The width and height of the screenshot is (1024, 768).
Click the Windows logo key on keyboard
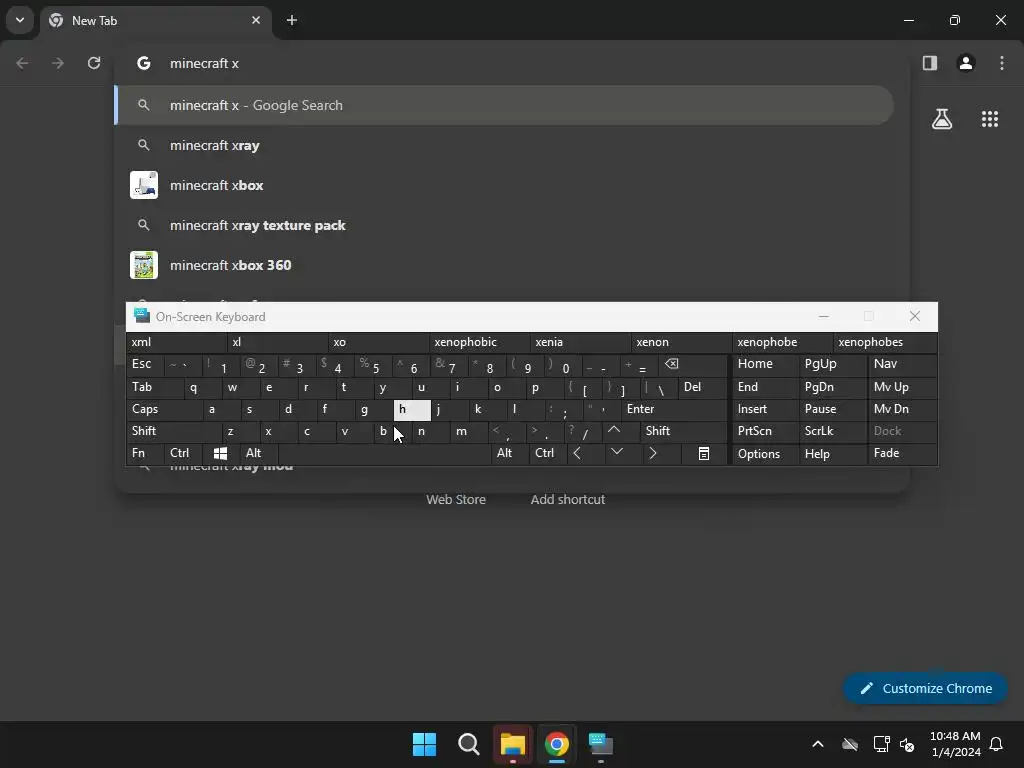[x=221, y=453]
